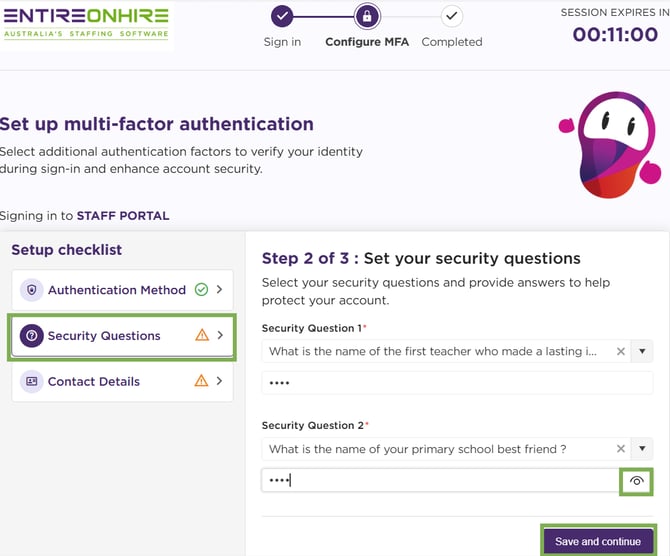The height and width of the screenshot is (556, 670).
Task: Click the EntireOnHire logo
Action: click(86, 24)
